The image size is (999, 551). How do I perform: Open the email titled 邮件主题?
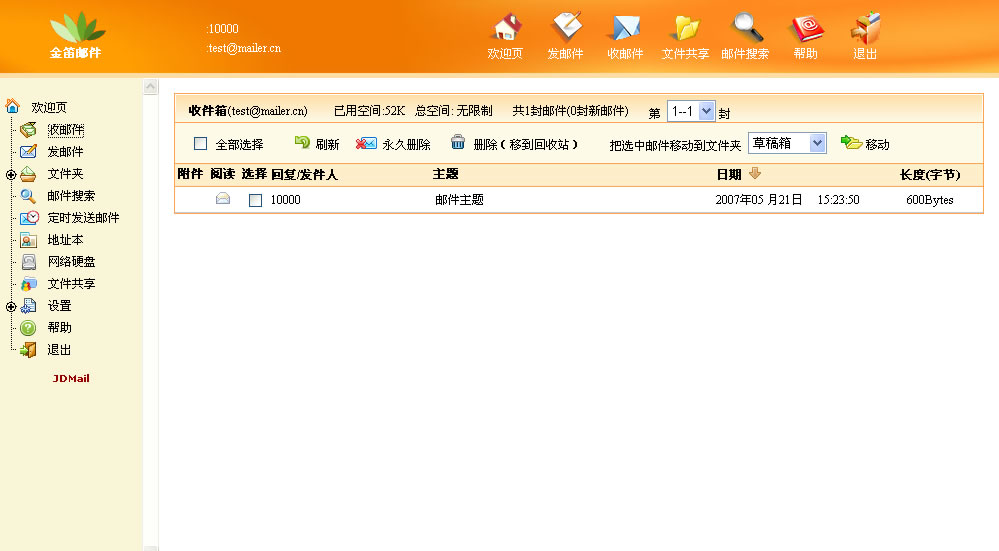pyautogui.click(x=459, y=200)
